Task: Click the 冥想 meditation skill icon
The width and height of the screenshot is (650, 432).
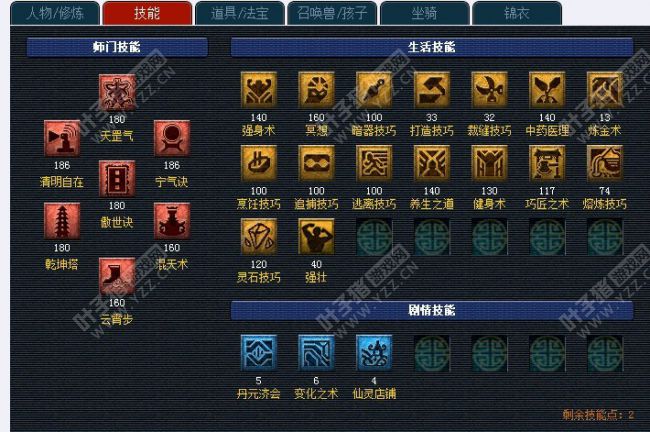Action: click(316, 90)
